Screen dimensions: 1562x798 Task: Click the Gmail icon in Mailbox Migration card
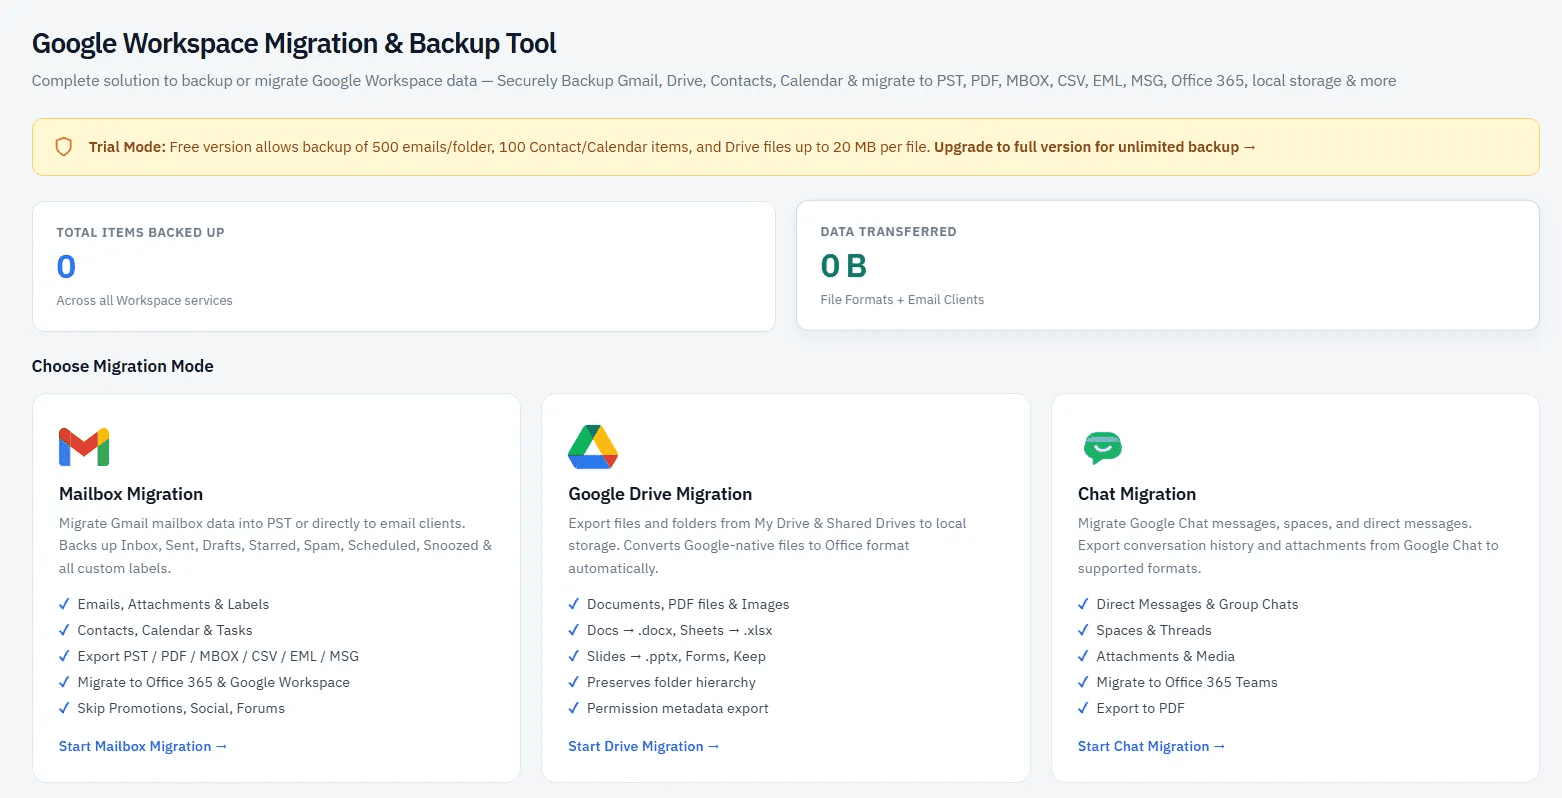click(x=84, y=447)
